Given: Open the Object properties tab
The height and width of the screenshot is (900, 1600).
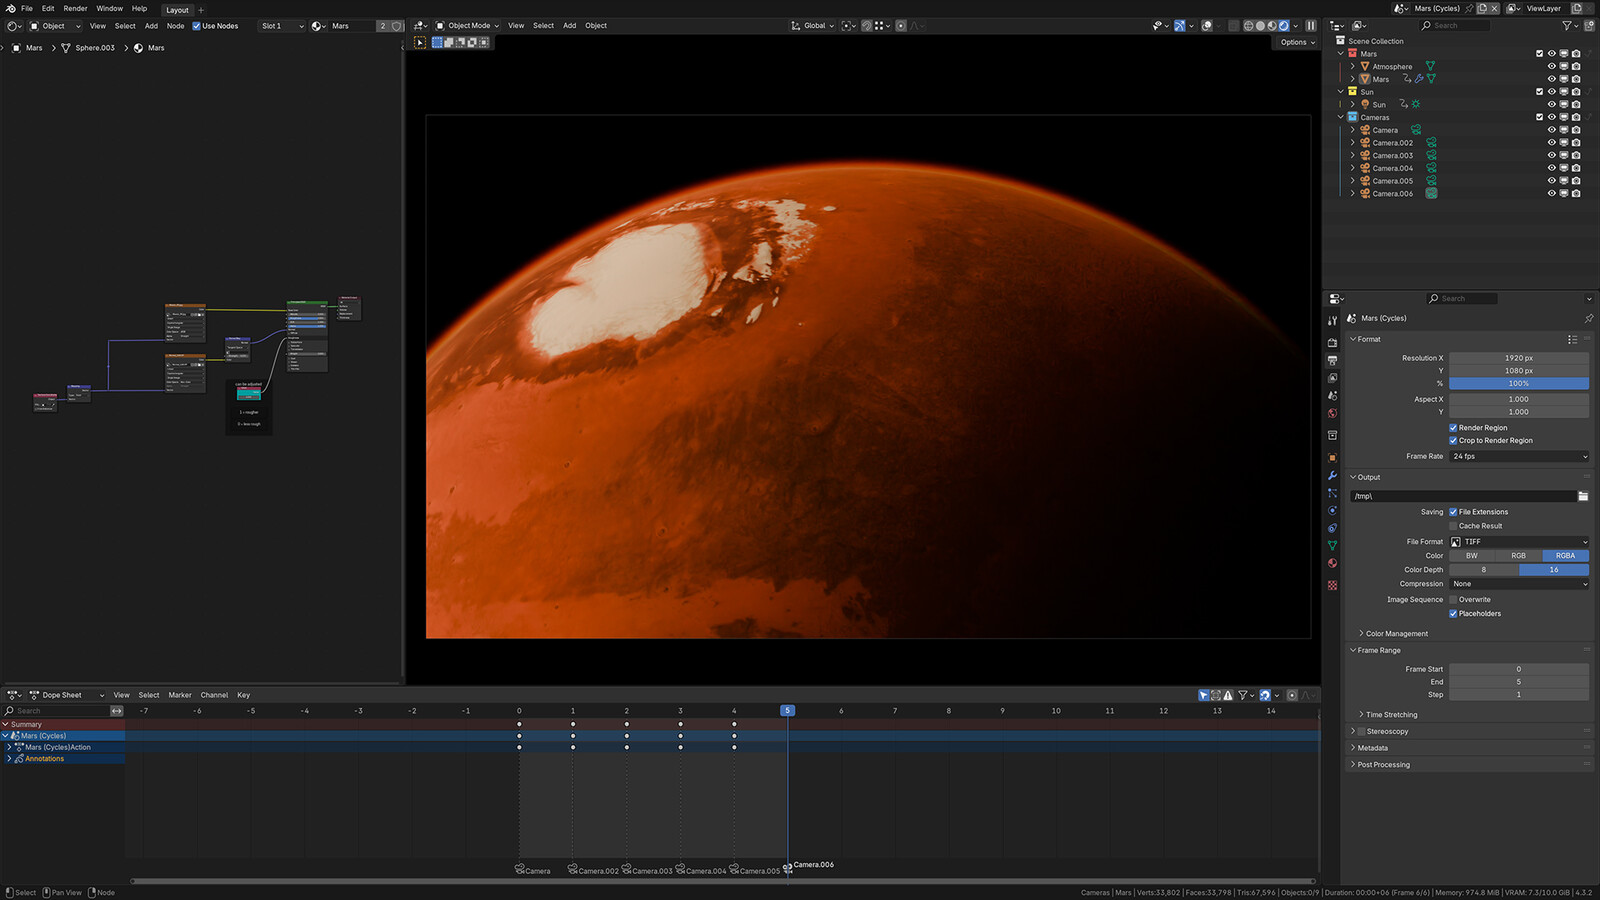Looking at the screenshot, I should [1332, 458].
